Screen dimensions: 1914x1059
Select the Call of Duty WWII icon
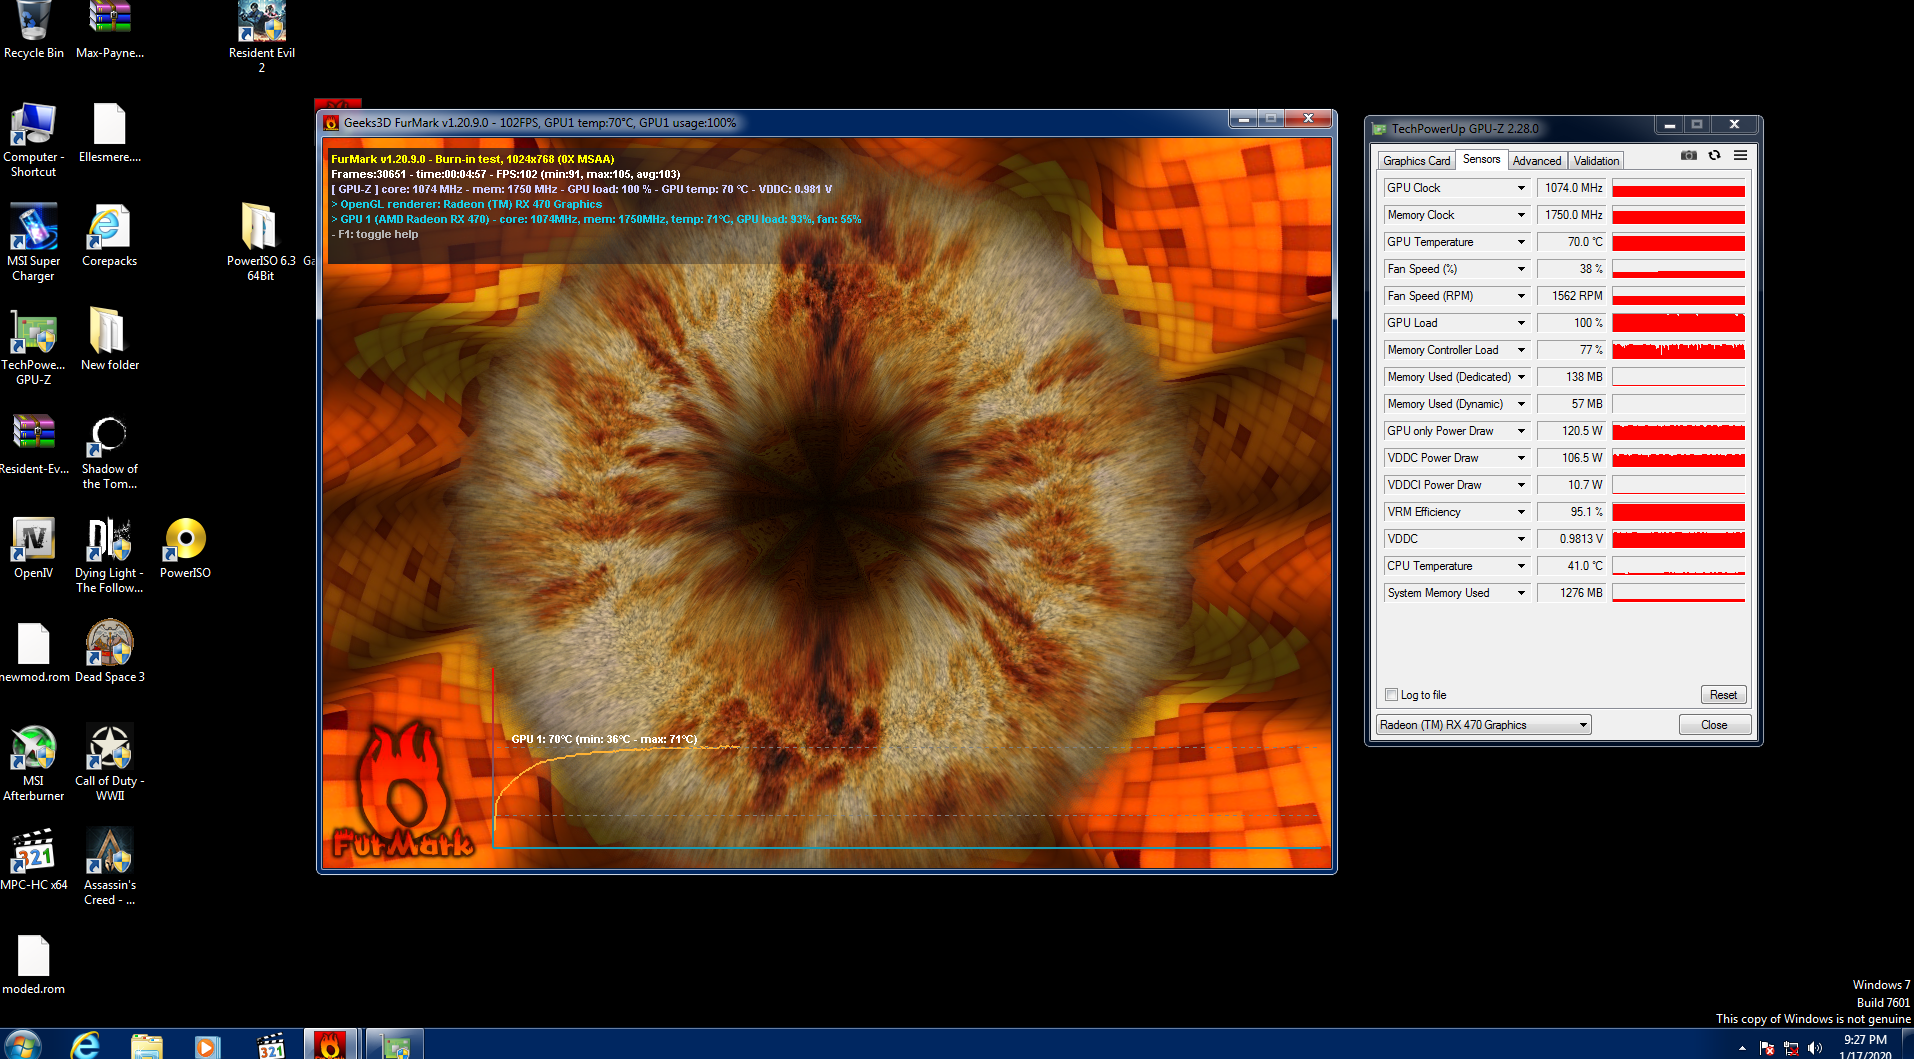click(x=110, y=763)
